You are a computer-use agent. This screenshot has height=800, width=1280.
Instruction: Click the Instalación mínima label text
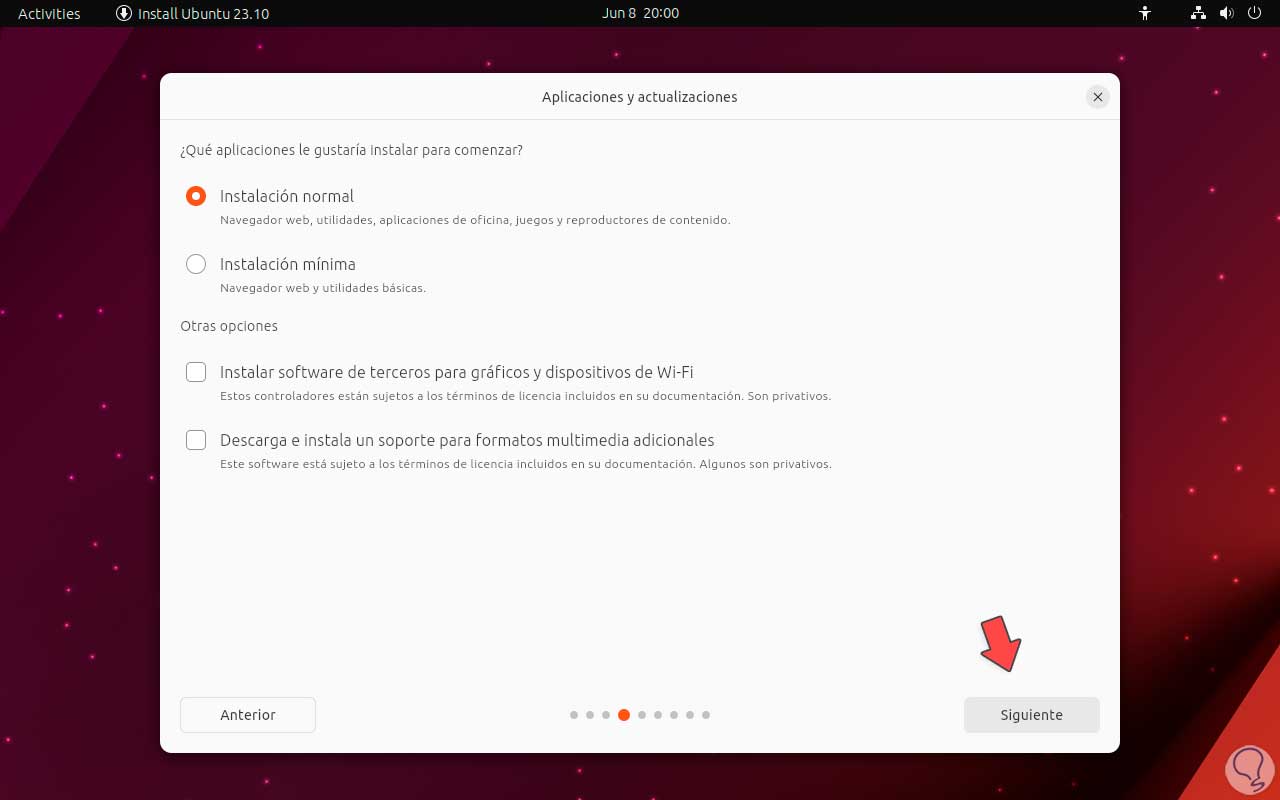point(288,264)
